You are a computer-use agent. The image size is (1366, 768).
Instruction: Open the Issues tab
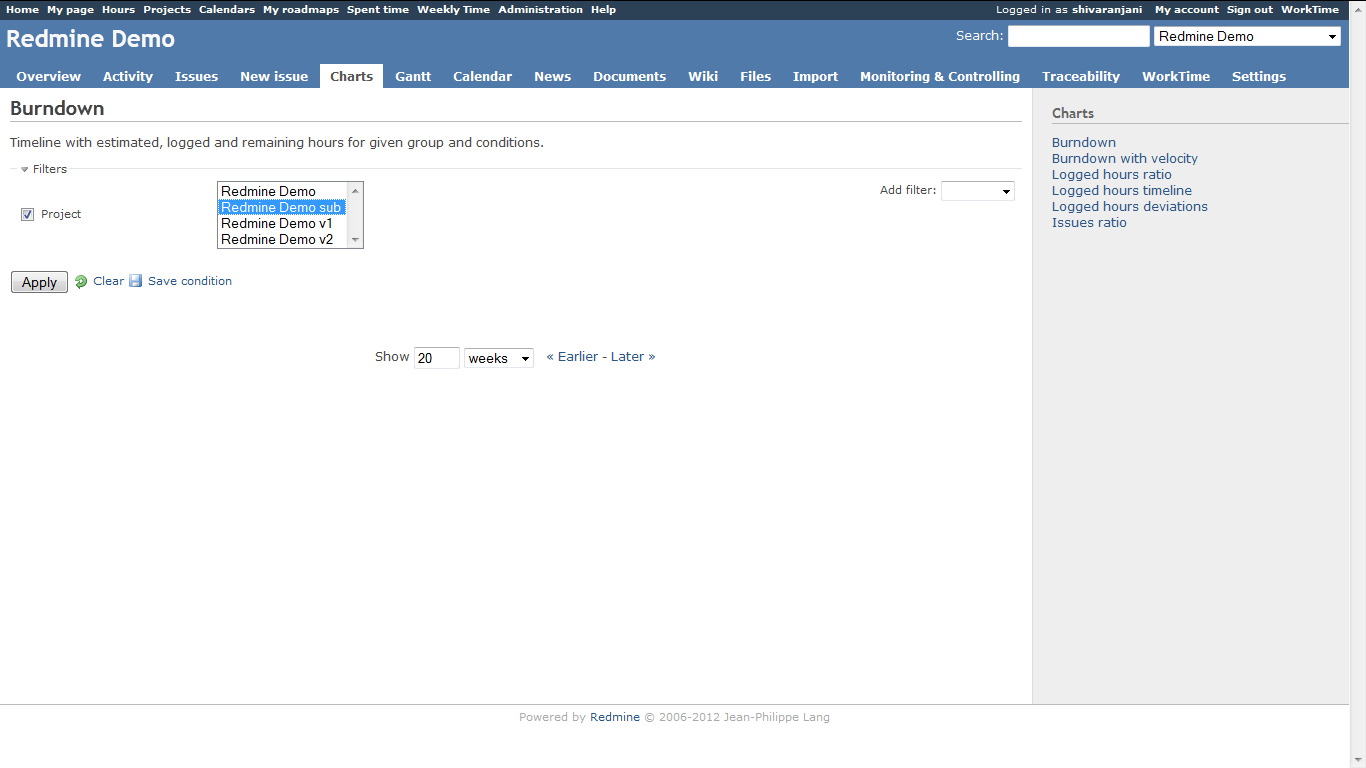(x=196, y=76)
